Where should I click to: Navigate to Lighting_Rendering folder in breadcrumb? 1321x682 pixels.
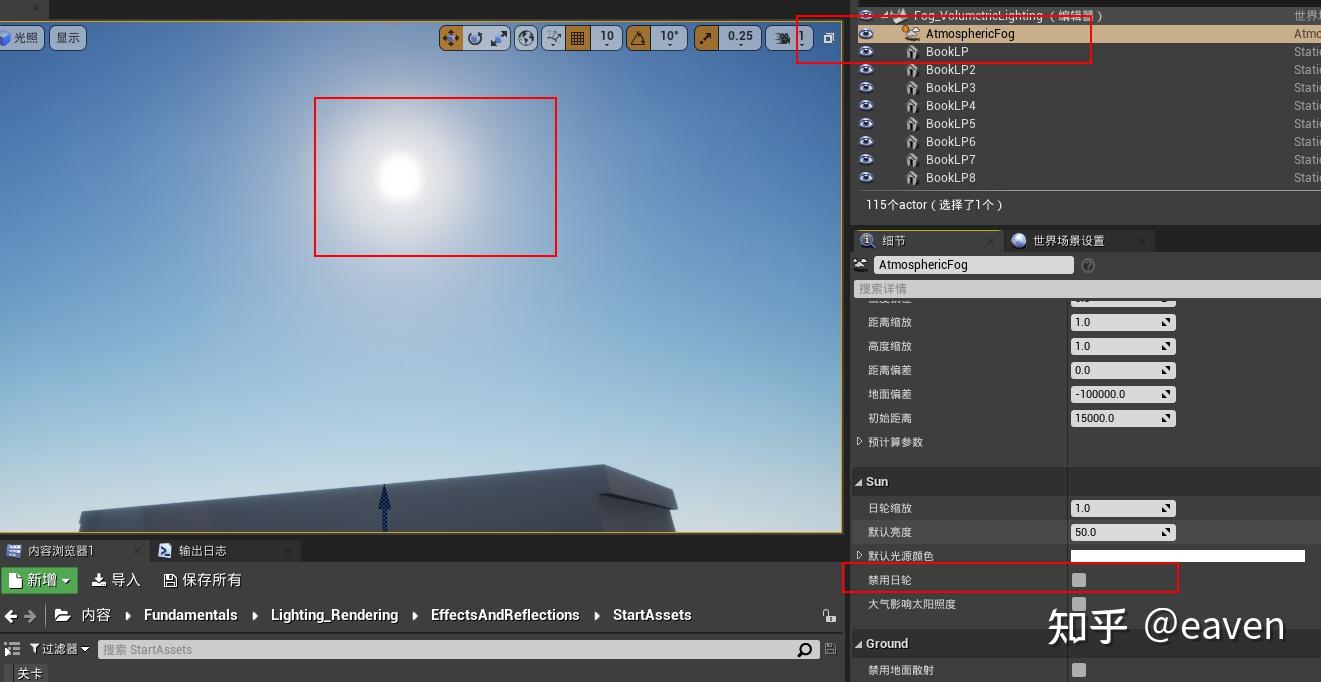click(x=334, y=615)
